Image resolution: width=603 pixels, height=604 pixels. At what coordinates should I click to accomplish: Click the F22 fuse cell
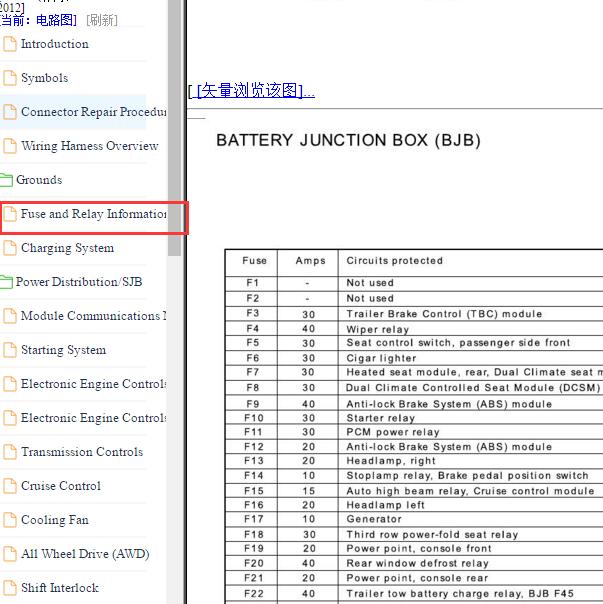coord(254,594)
